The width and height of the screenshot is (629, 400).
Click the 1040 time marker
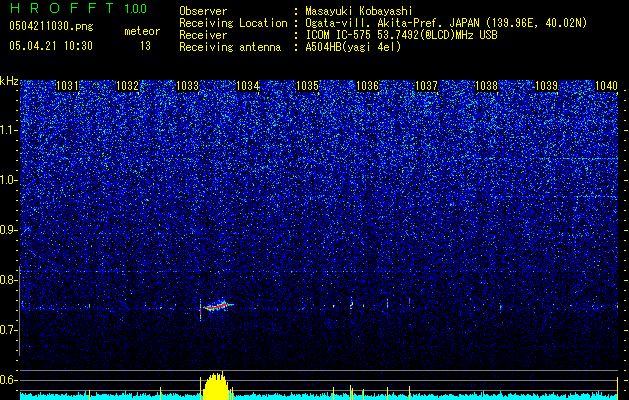click(606, 86)
